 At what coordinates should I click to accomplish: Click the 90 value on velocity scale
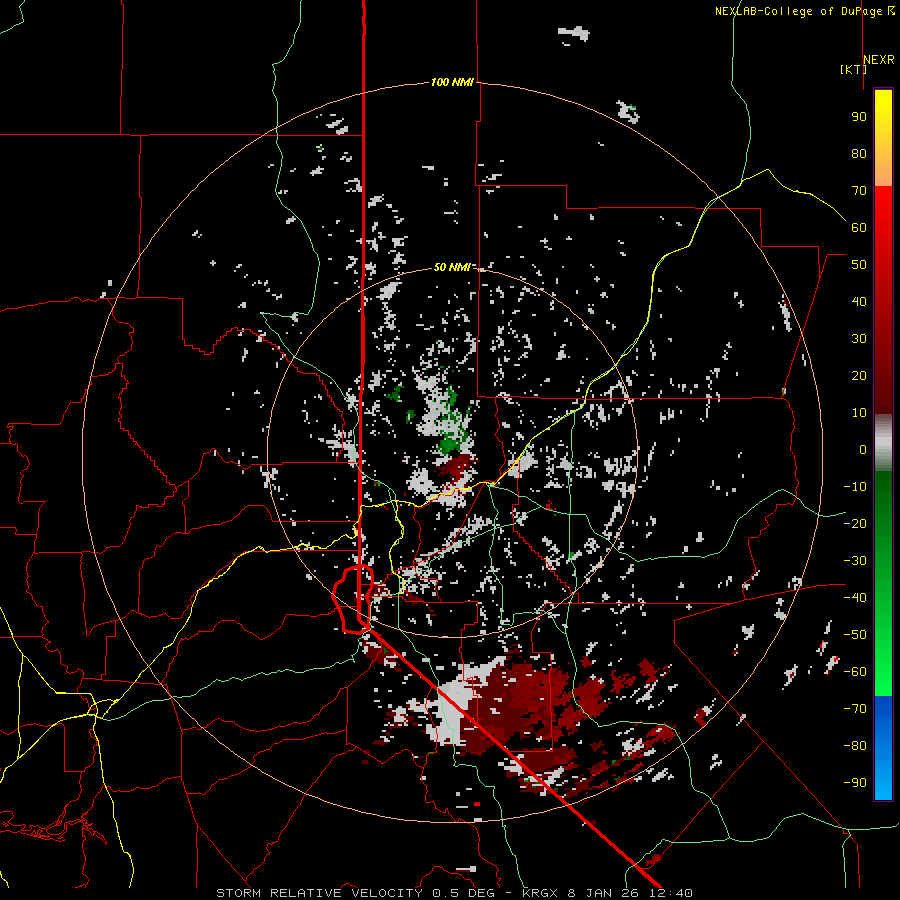tap(859, 117)
